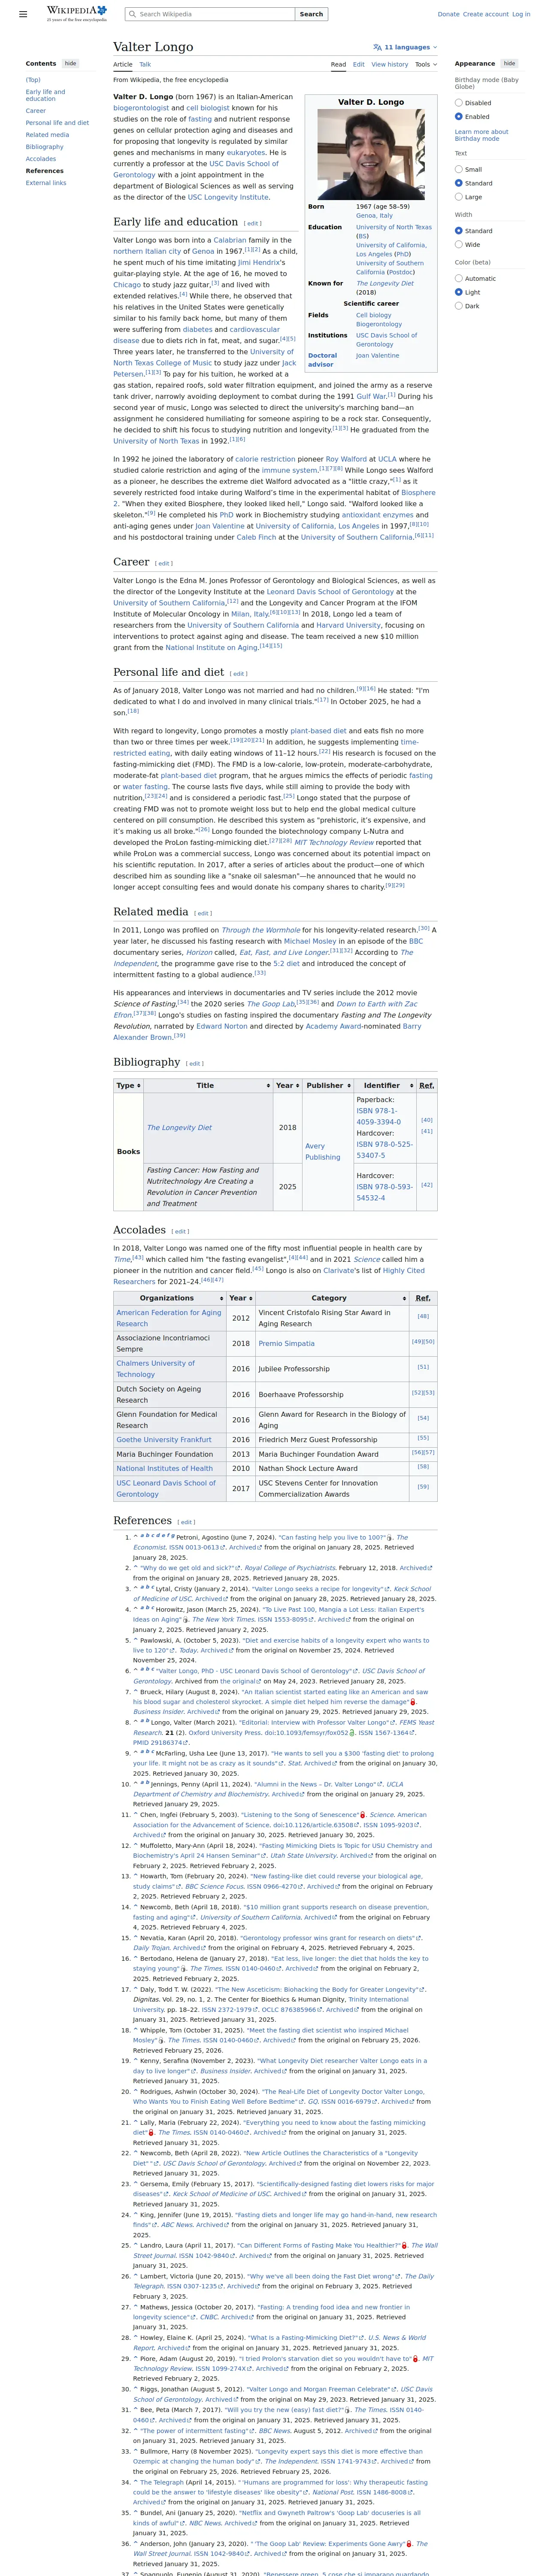This screenshot has height=2576, width=551.
Task: Go to Career in Contents sidebar
Action: pos(36,111)
